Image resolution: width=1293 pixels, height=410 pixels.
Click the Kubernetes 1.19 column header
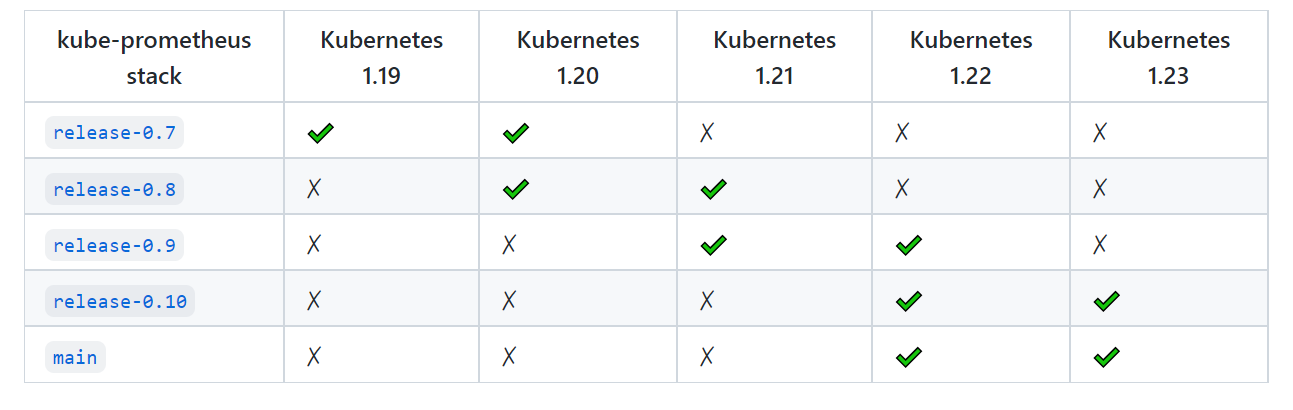(x=381, y=57)
